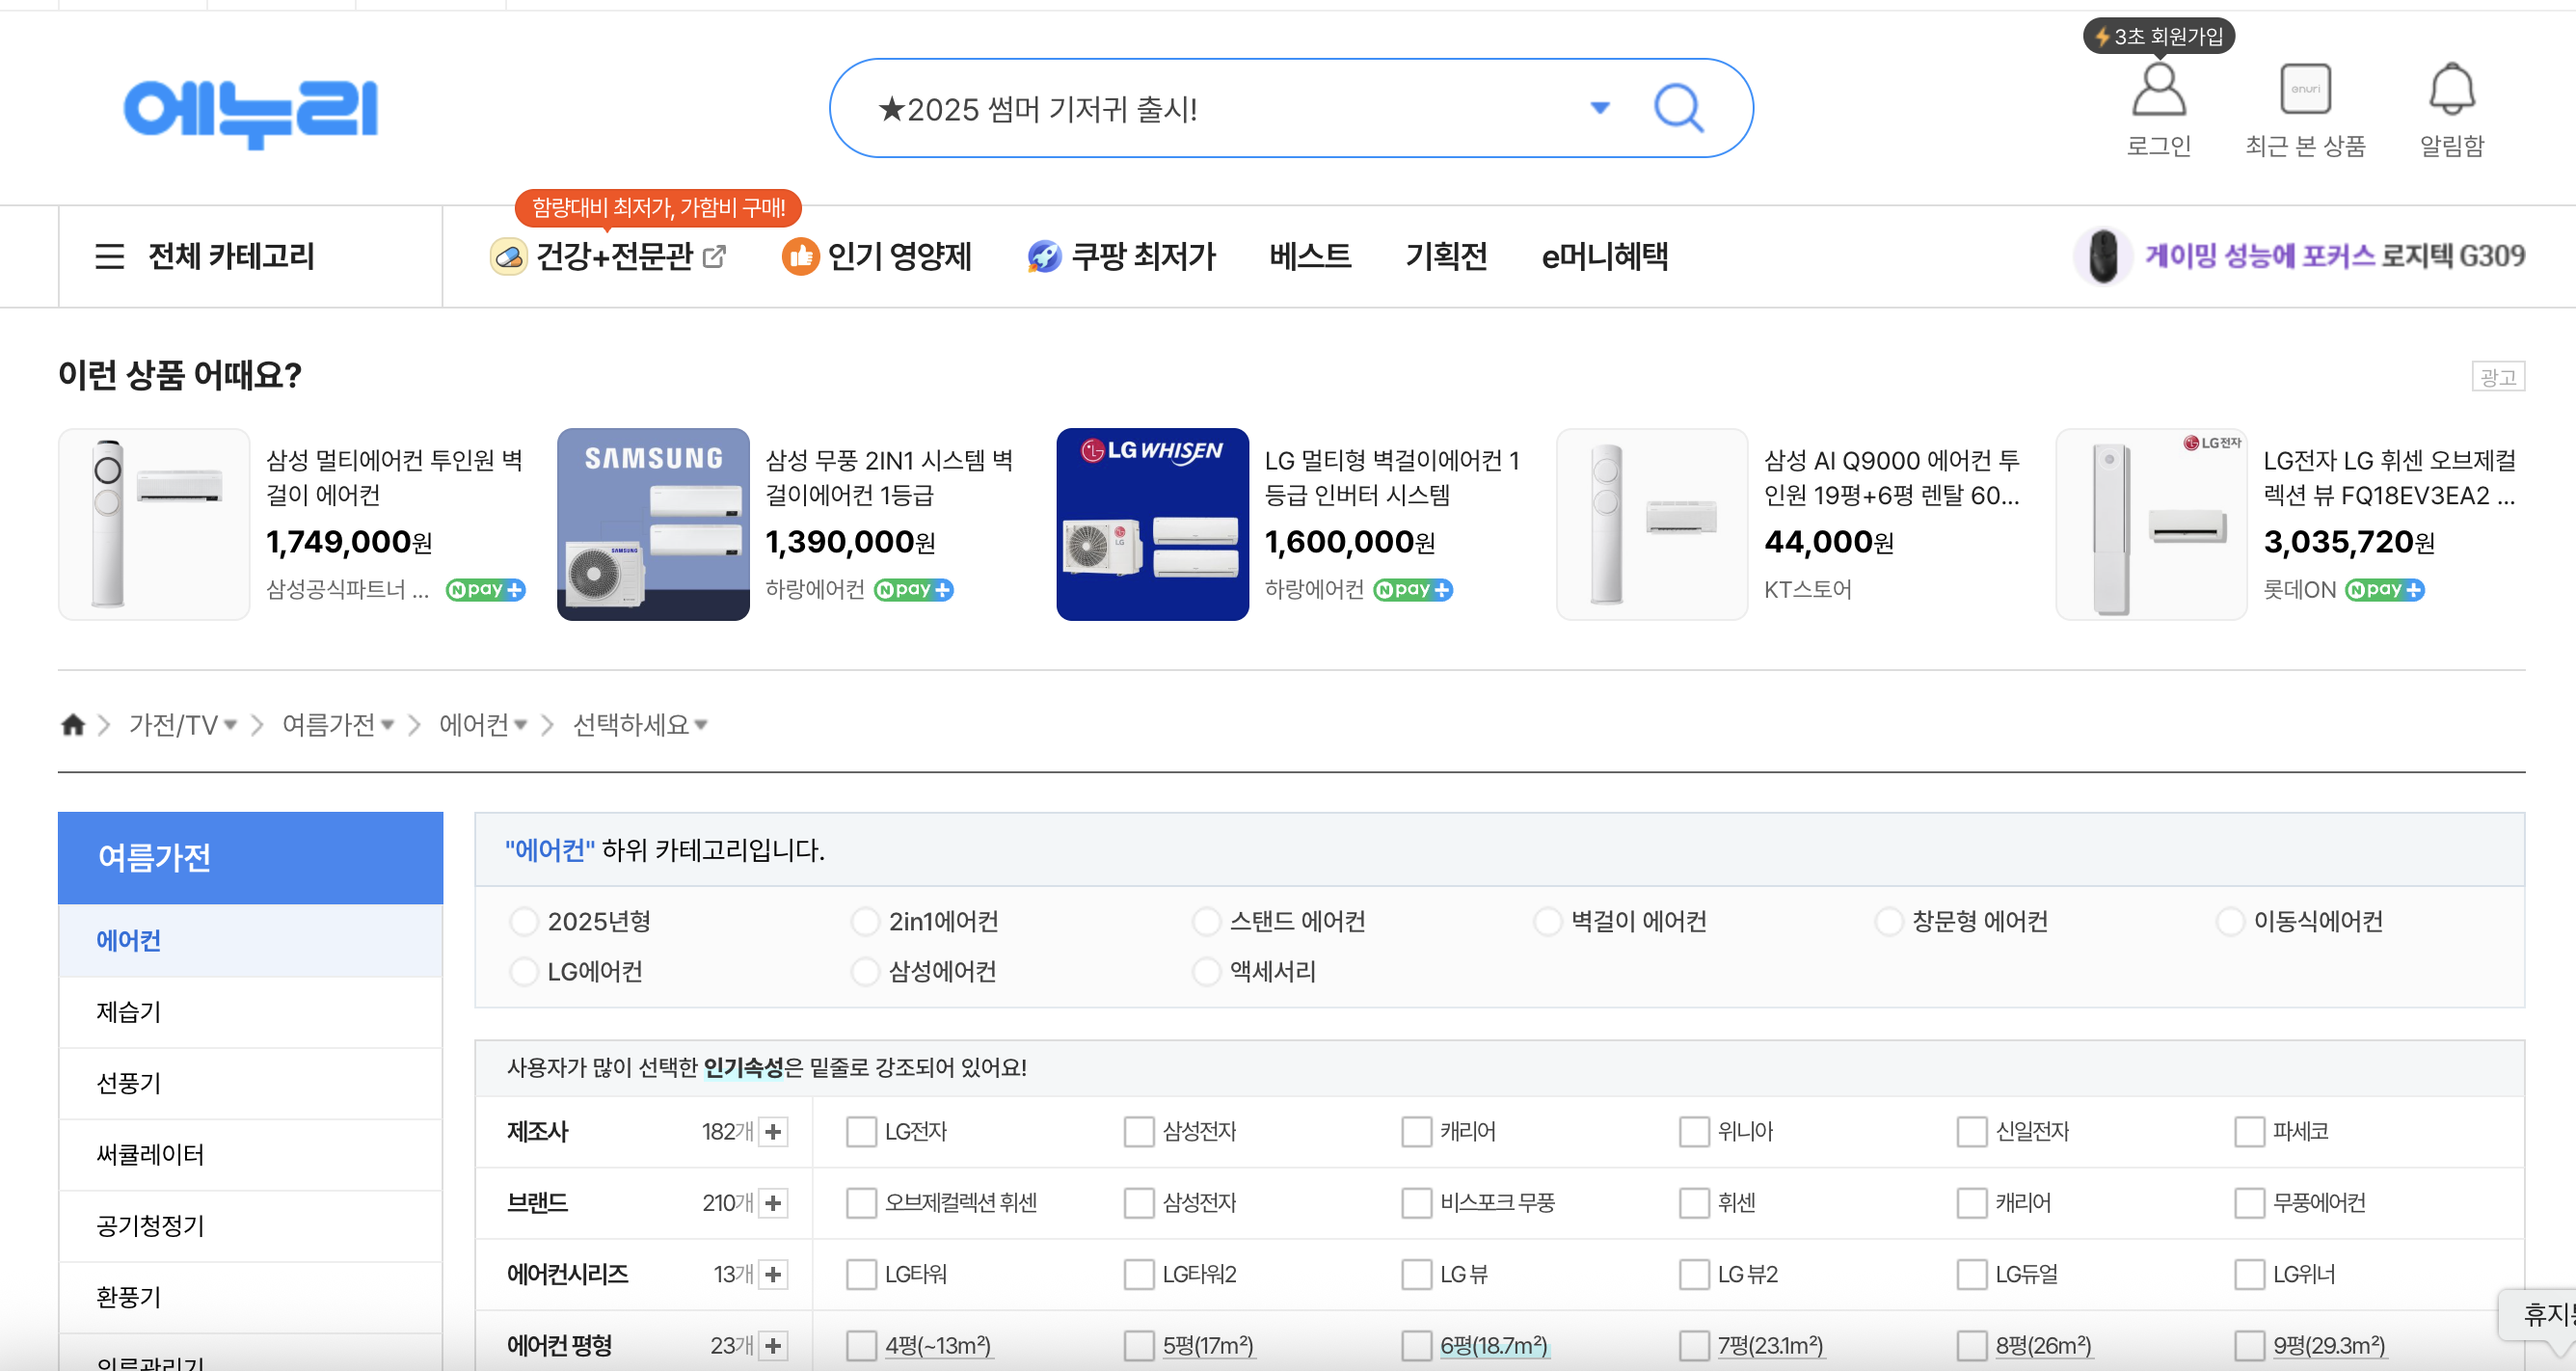The width and height of the screenshot is (2576, 1371).
Task: Click the 광고 ad label icon
Action: coord(2498,376)
